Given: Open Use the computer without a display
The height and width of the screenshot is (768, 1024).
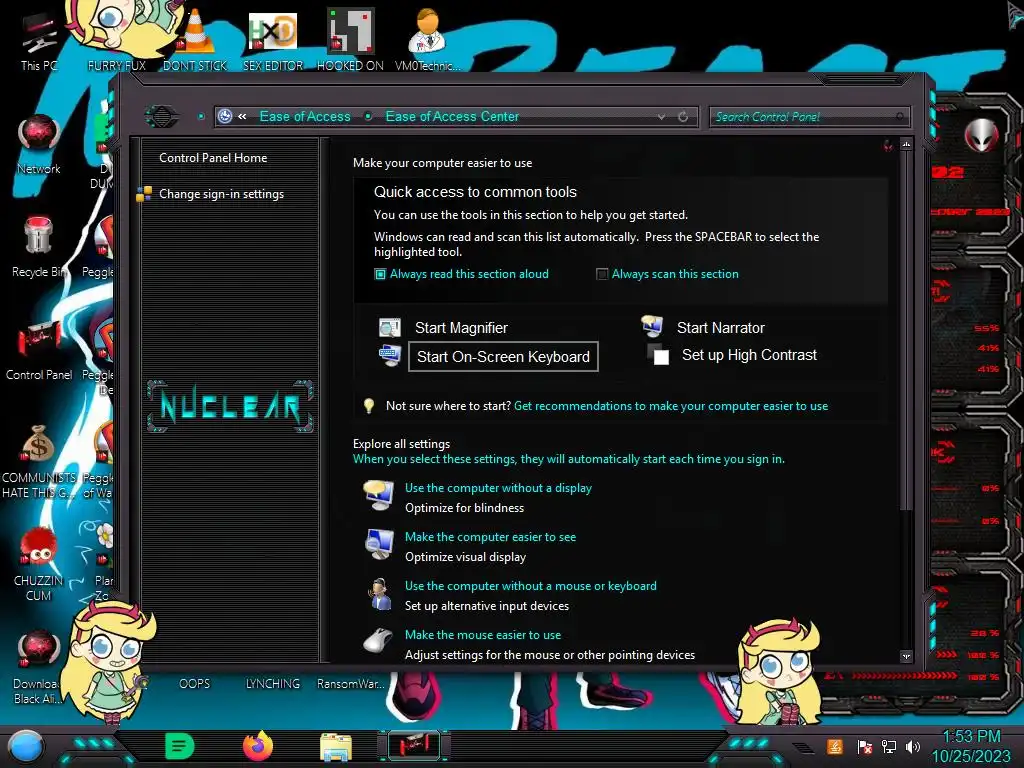Looking at the screenshot, I should (x=498, y=488).
